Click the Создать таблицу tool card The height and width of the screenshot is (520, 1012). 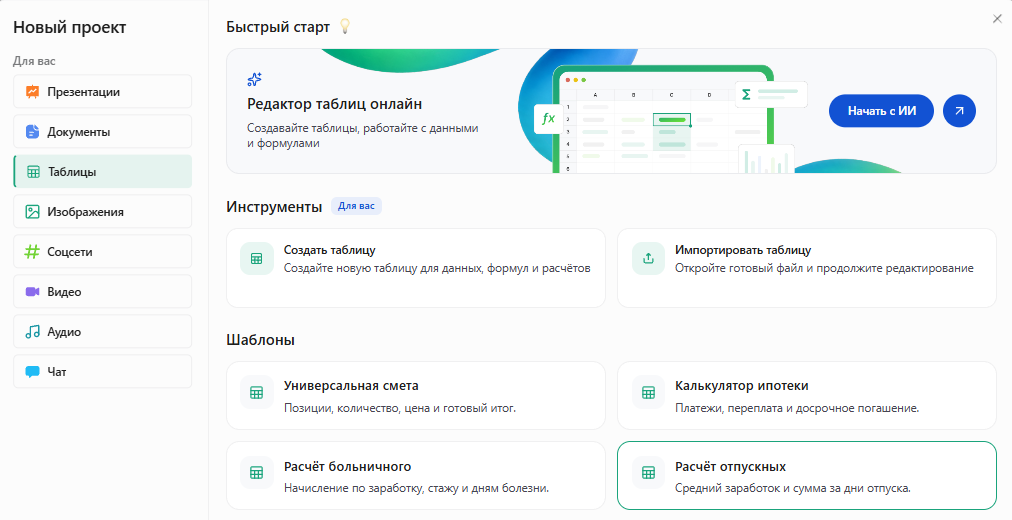pos(416,268)
